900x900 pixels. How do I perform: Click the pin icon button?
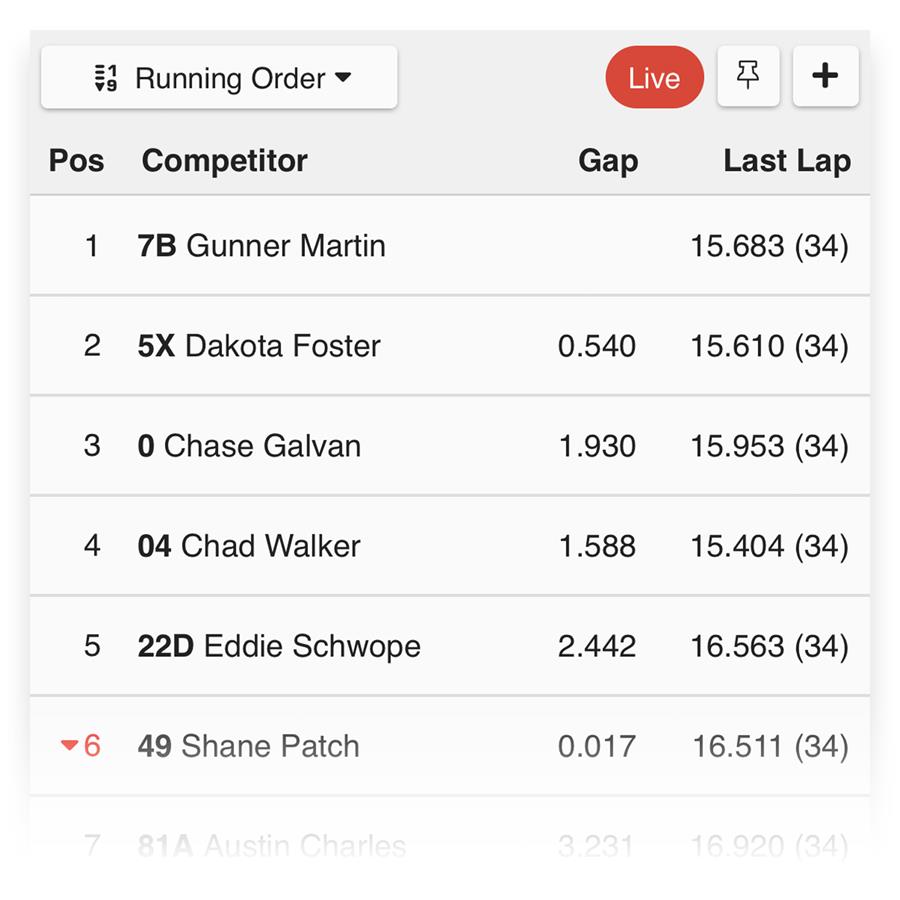[x=748, y=76]
